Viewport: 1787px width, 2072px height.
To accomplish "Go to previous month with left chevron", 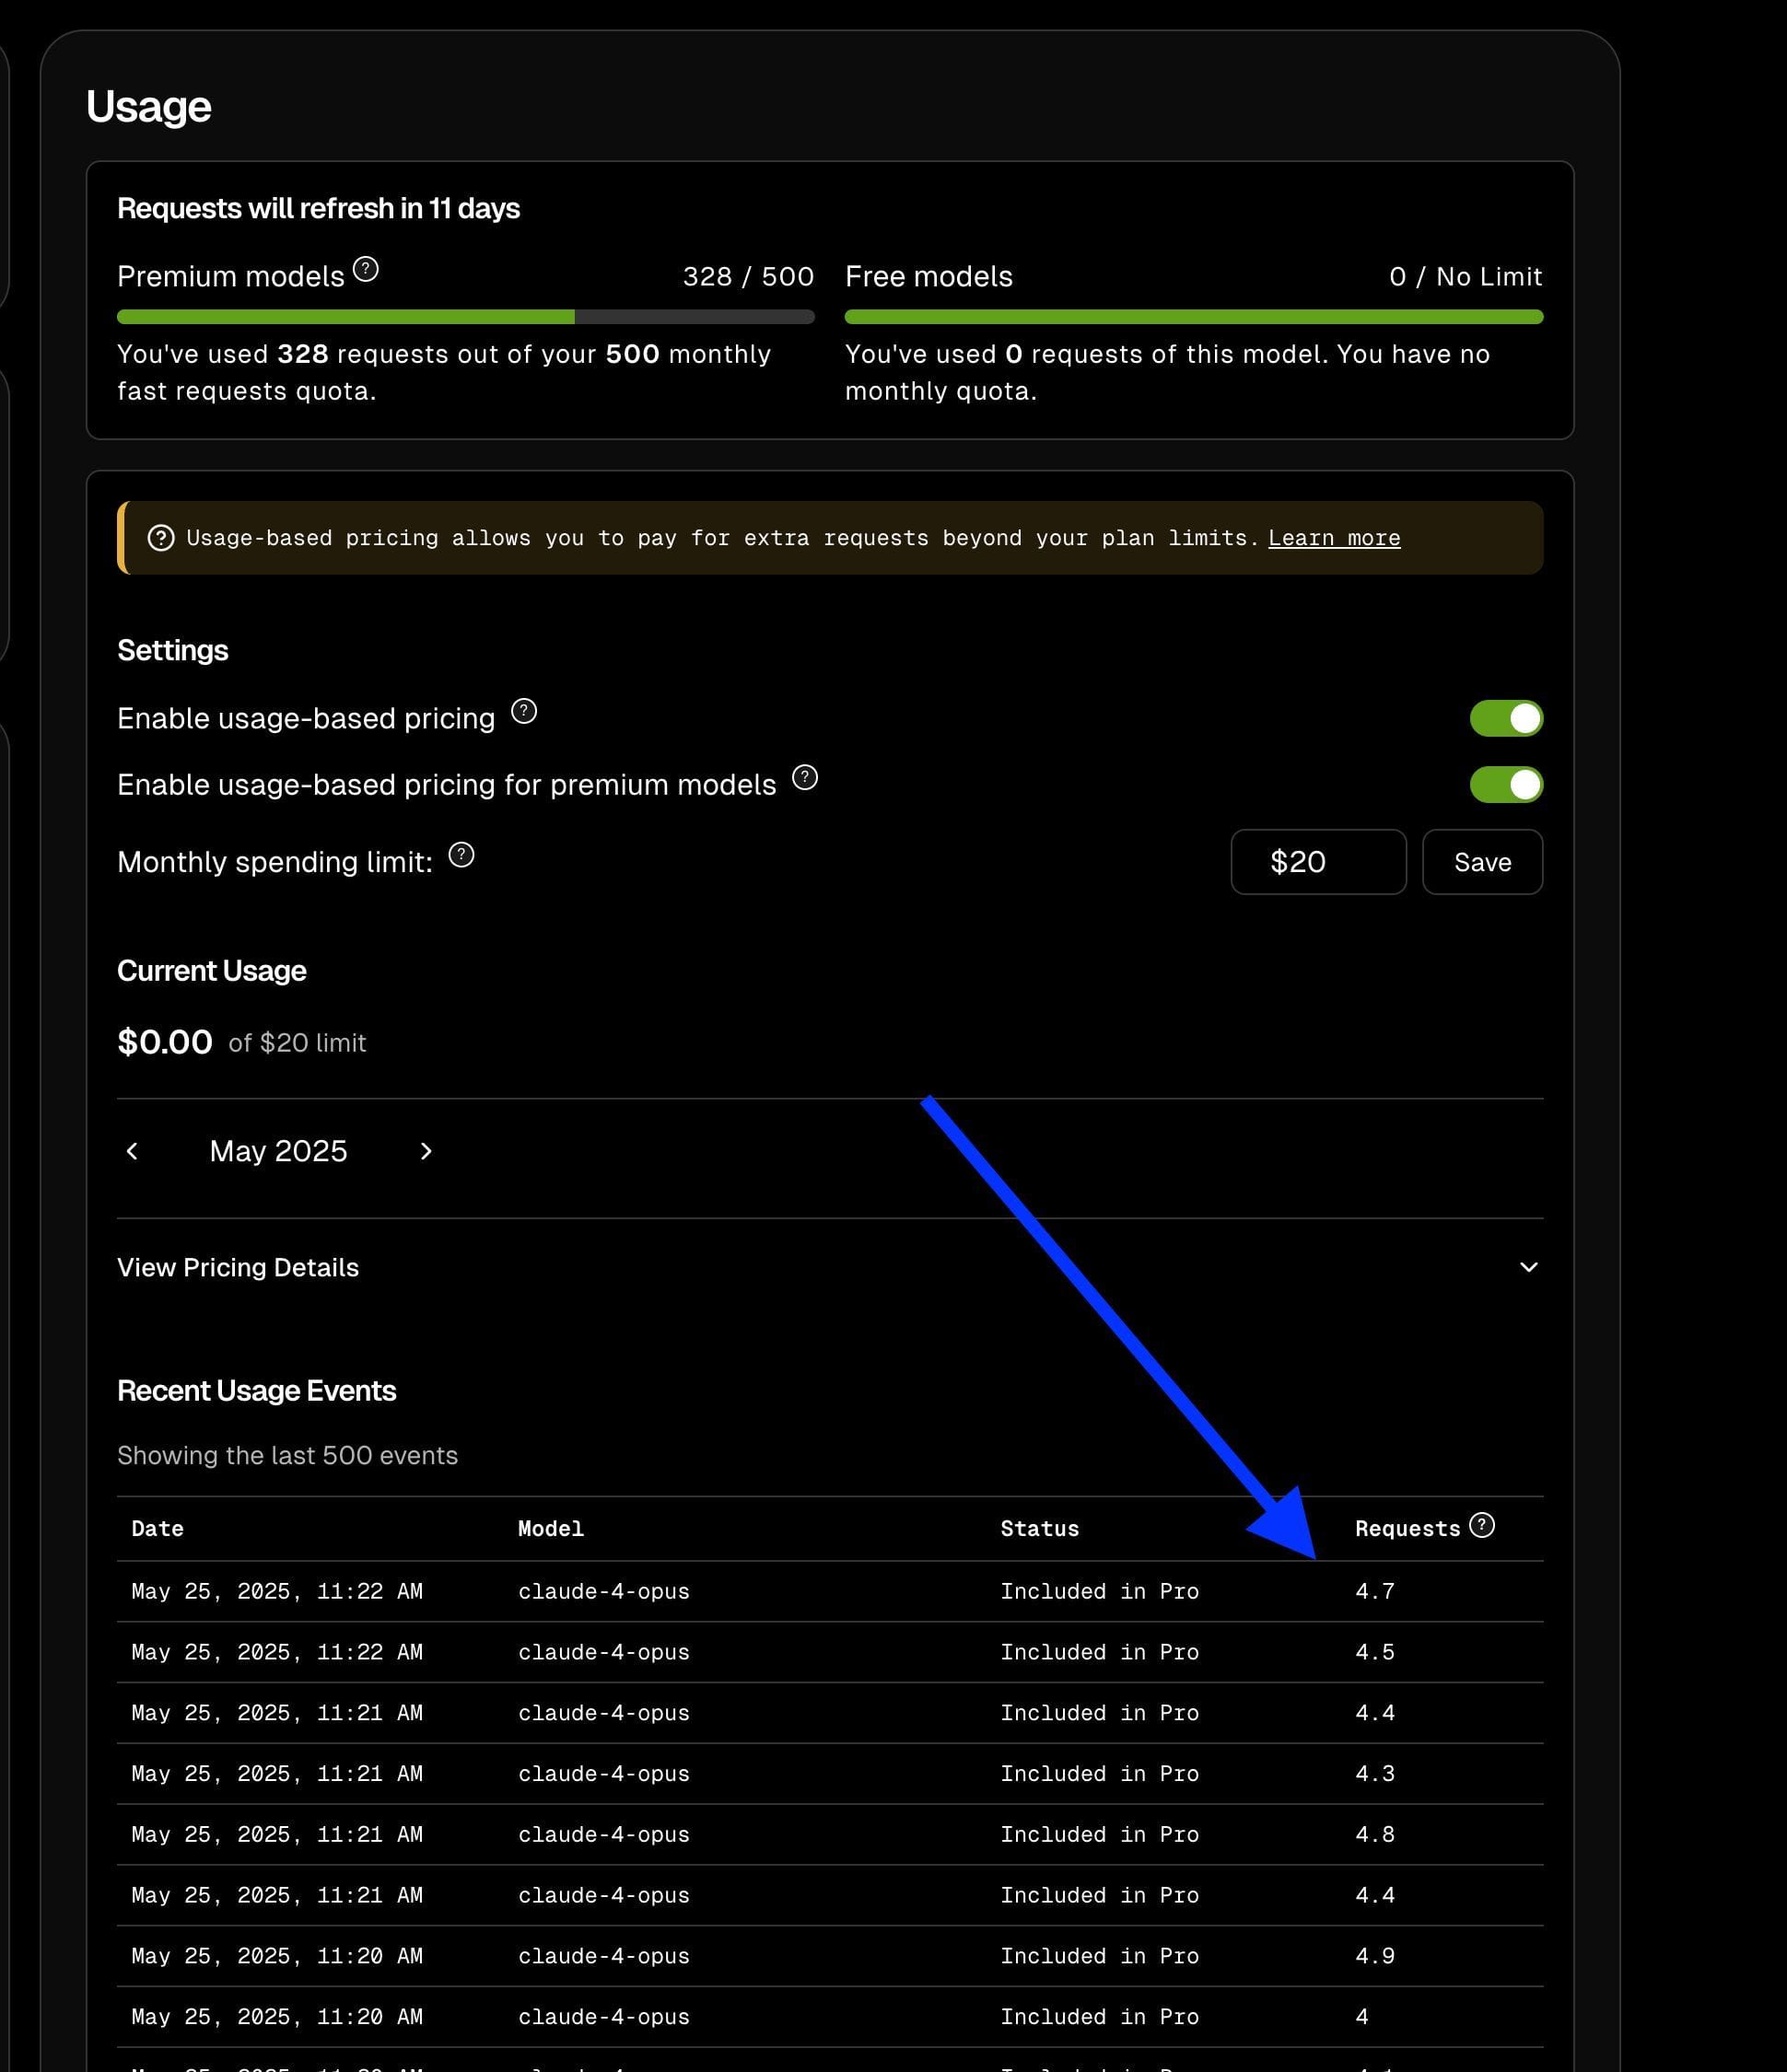I will (132, 1151).
